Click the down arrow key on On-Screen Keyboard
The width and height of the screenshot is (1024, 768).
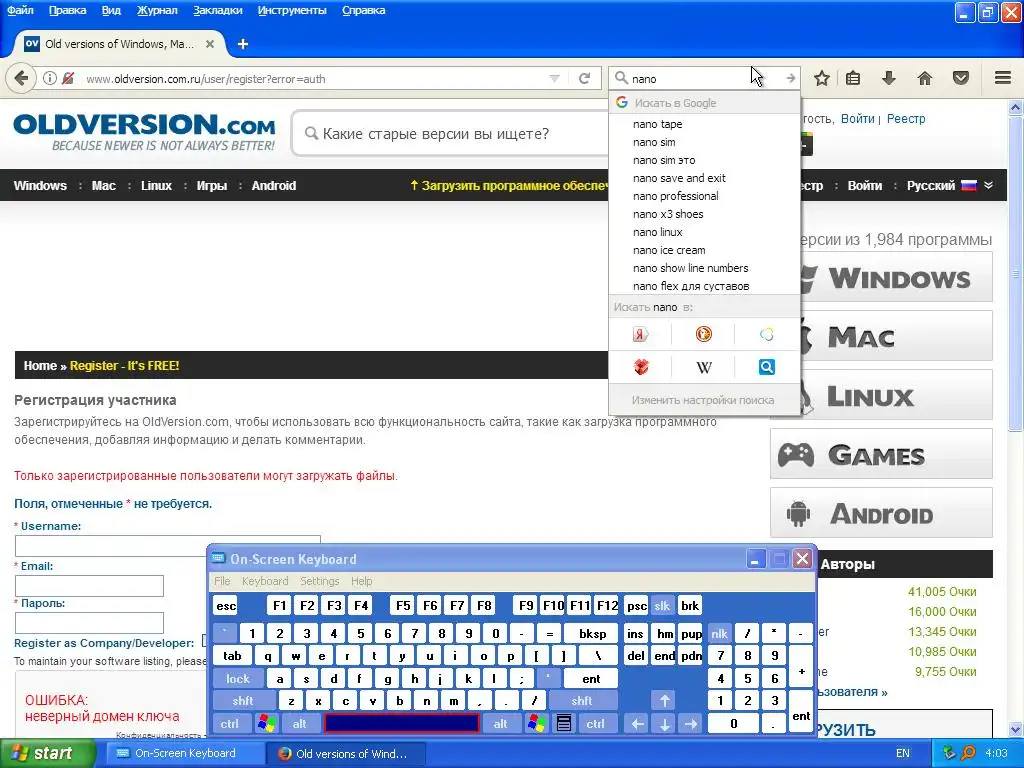click(664, 724)
